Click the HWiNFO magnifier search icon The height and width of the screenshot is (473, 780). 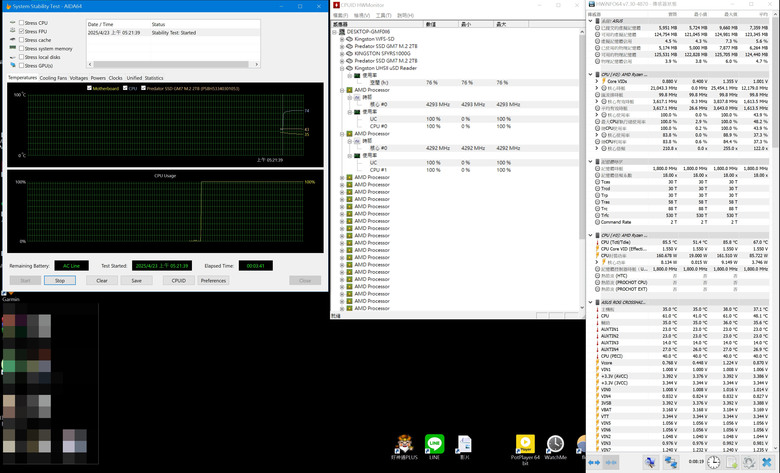click(650, 463)
